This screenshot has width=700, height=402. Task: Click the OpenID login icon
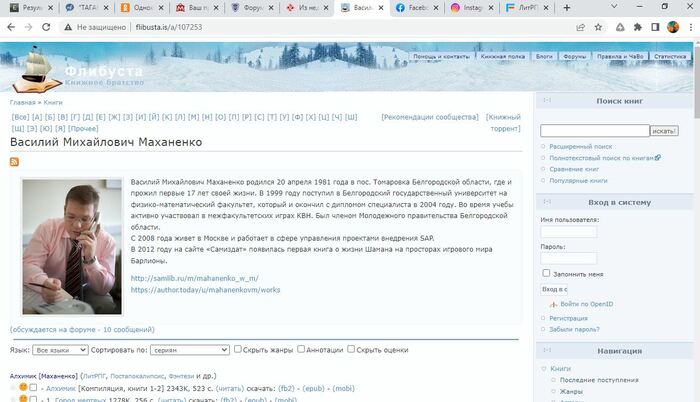click(553, 304)
